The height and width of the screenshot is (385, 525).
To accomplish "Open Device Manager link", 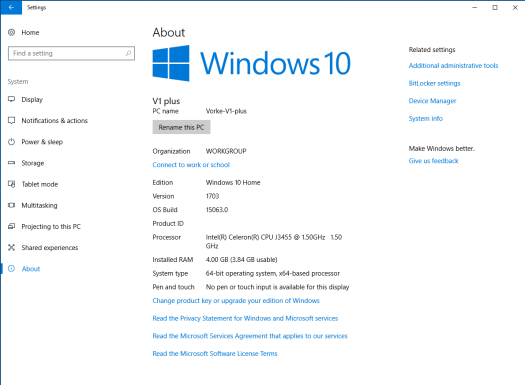I will [432, 101].
